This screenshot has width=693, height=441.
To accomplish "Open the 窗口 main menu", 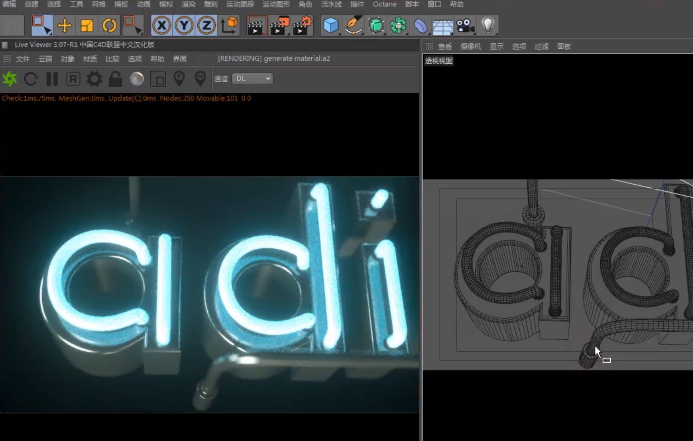I will tap(434, 4).
